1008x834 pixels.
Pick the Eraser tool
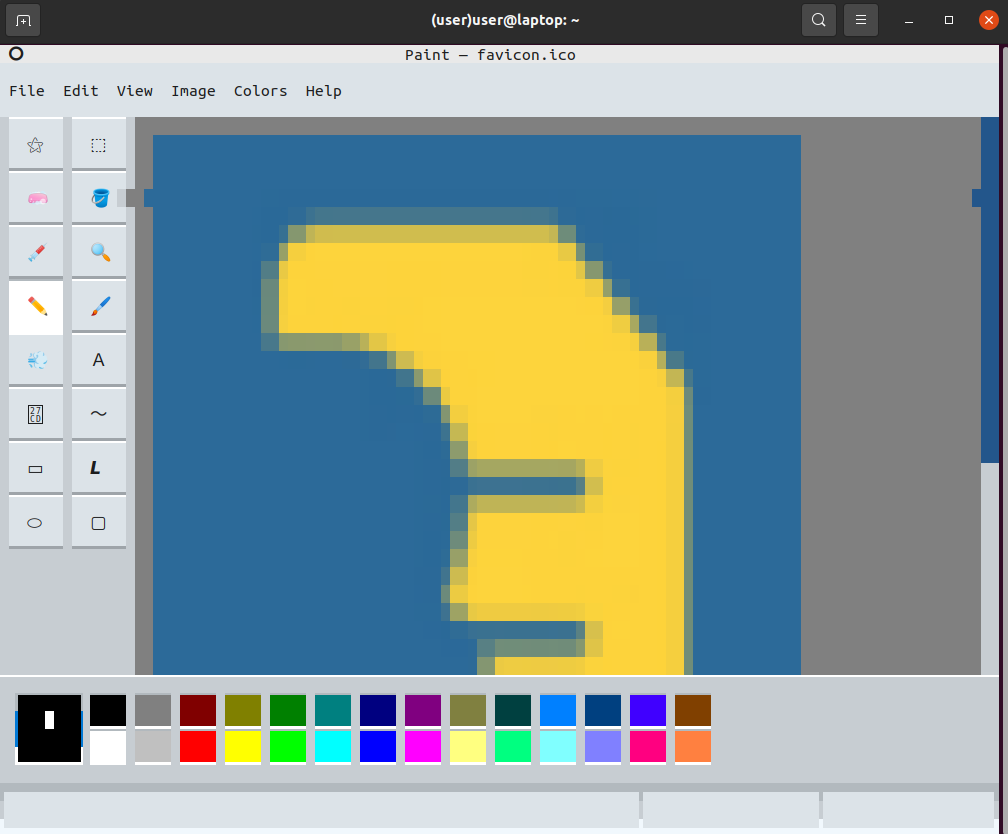36,198
